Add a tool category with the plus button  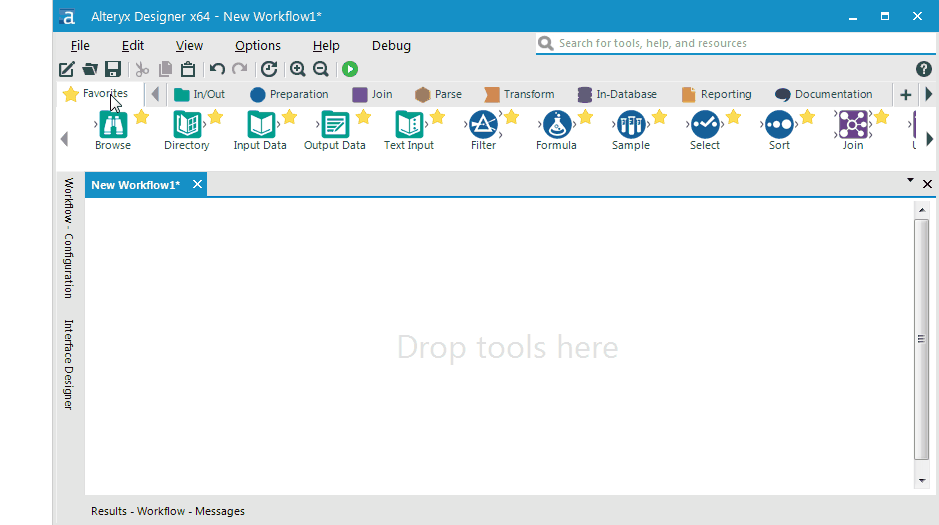(905, 95)
